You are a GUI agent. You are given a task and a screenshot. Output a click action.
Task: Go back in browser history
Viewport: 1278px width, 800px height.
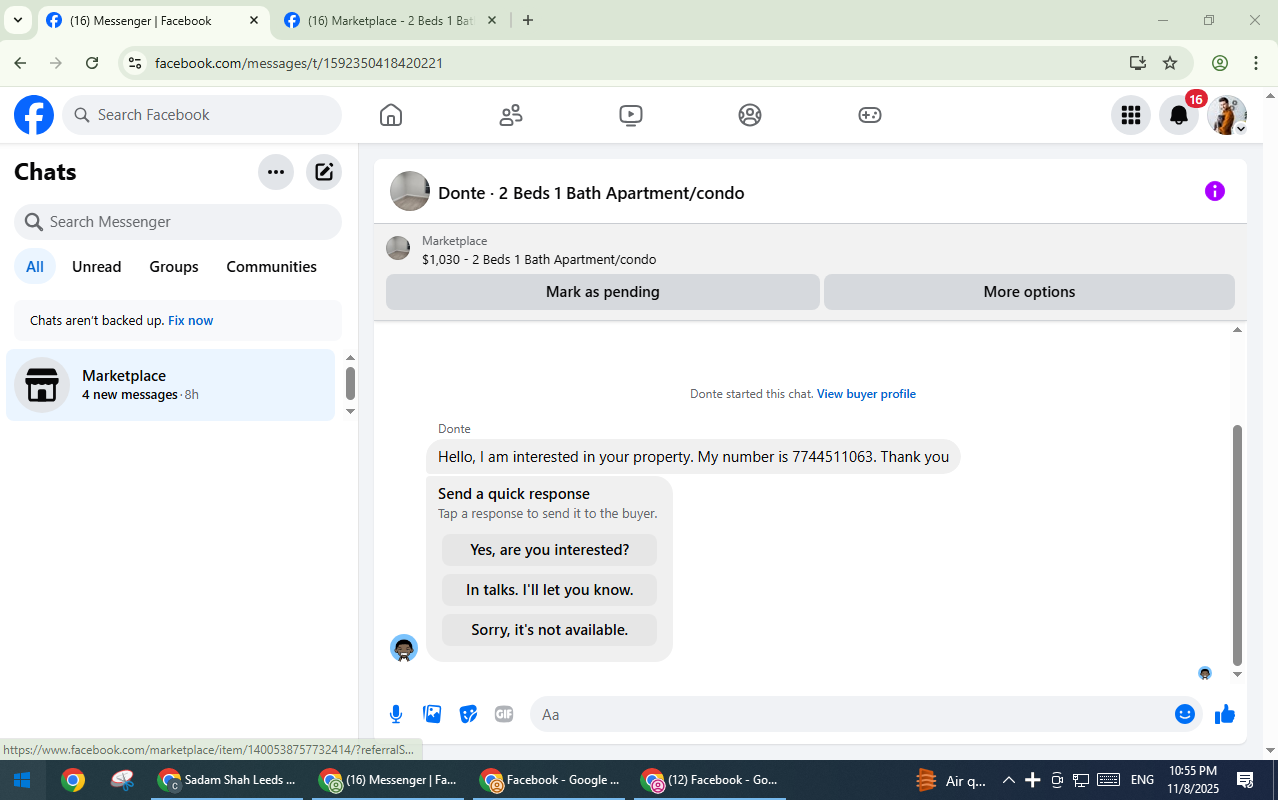(20, 63)
